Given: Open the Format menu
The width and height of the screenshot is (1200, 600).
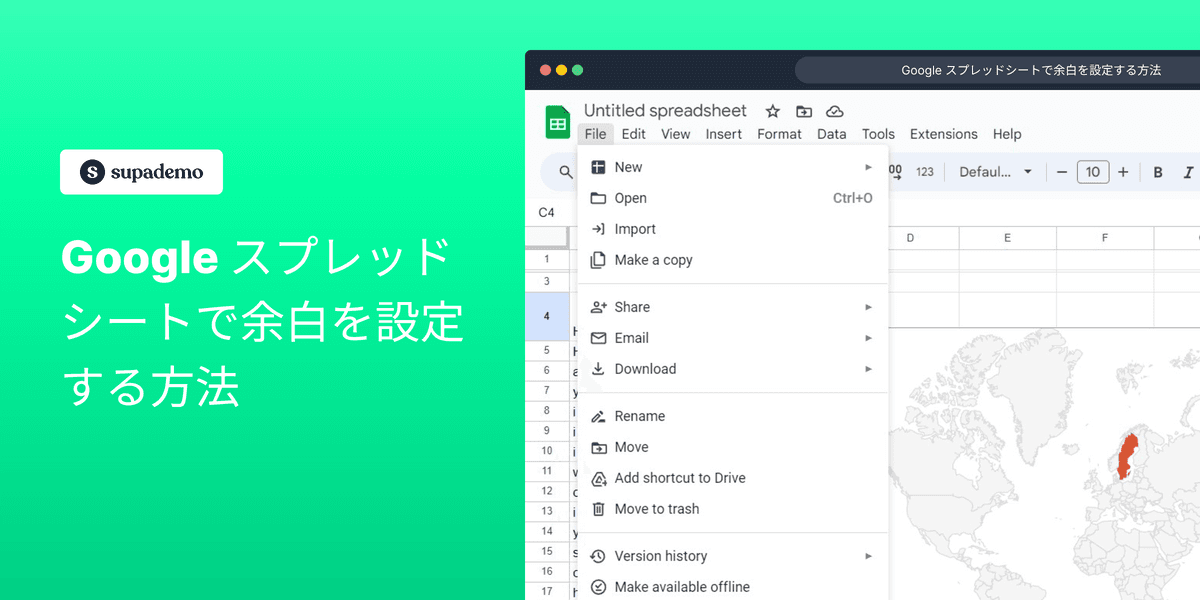Looking at the screenshot, I should (779, 133).
